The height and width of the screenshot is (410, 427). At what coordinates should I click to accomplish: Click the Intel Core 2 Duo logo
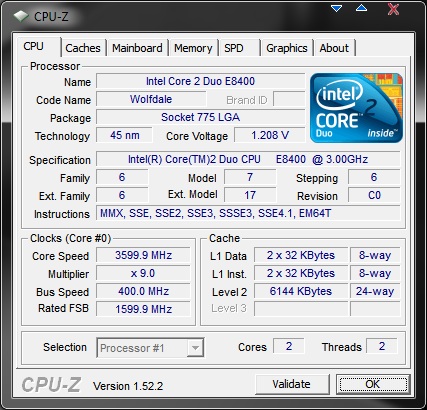point(356,108)
